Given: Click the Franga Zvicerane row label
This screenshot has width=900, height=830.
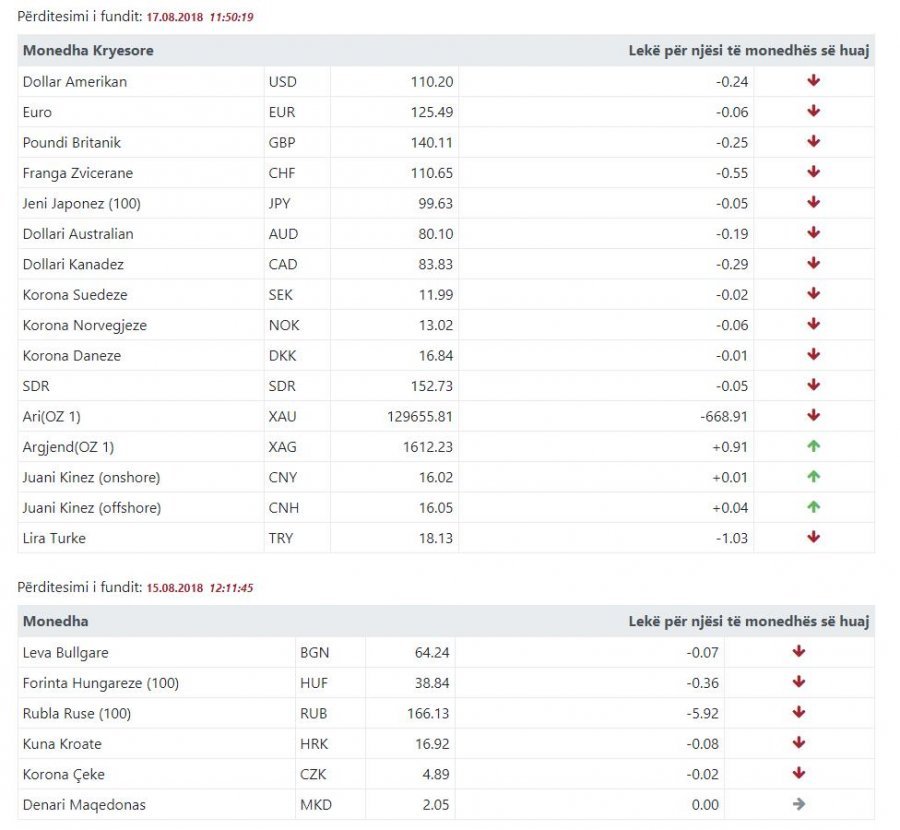Looking at the screenshot, I should point(78,173).
